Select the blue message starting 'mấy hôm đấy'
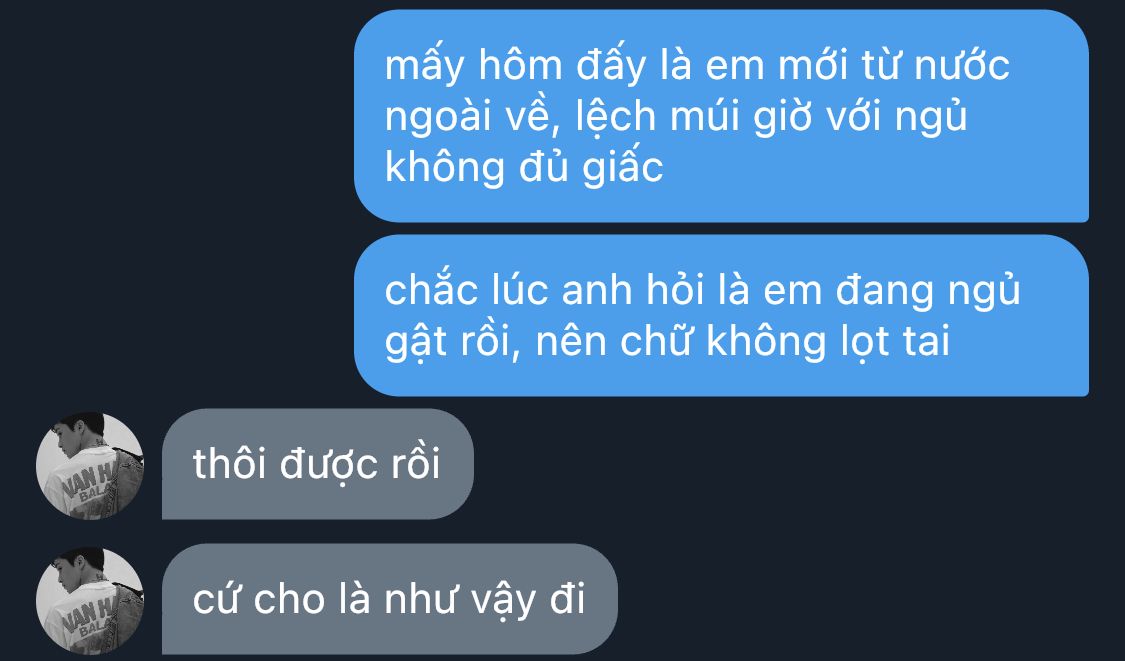The height and width of the screenshot is (661, 1125). point(721,116)
